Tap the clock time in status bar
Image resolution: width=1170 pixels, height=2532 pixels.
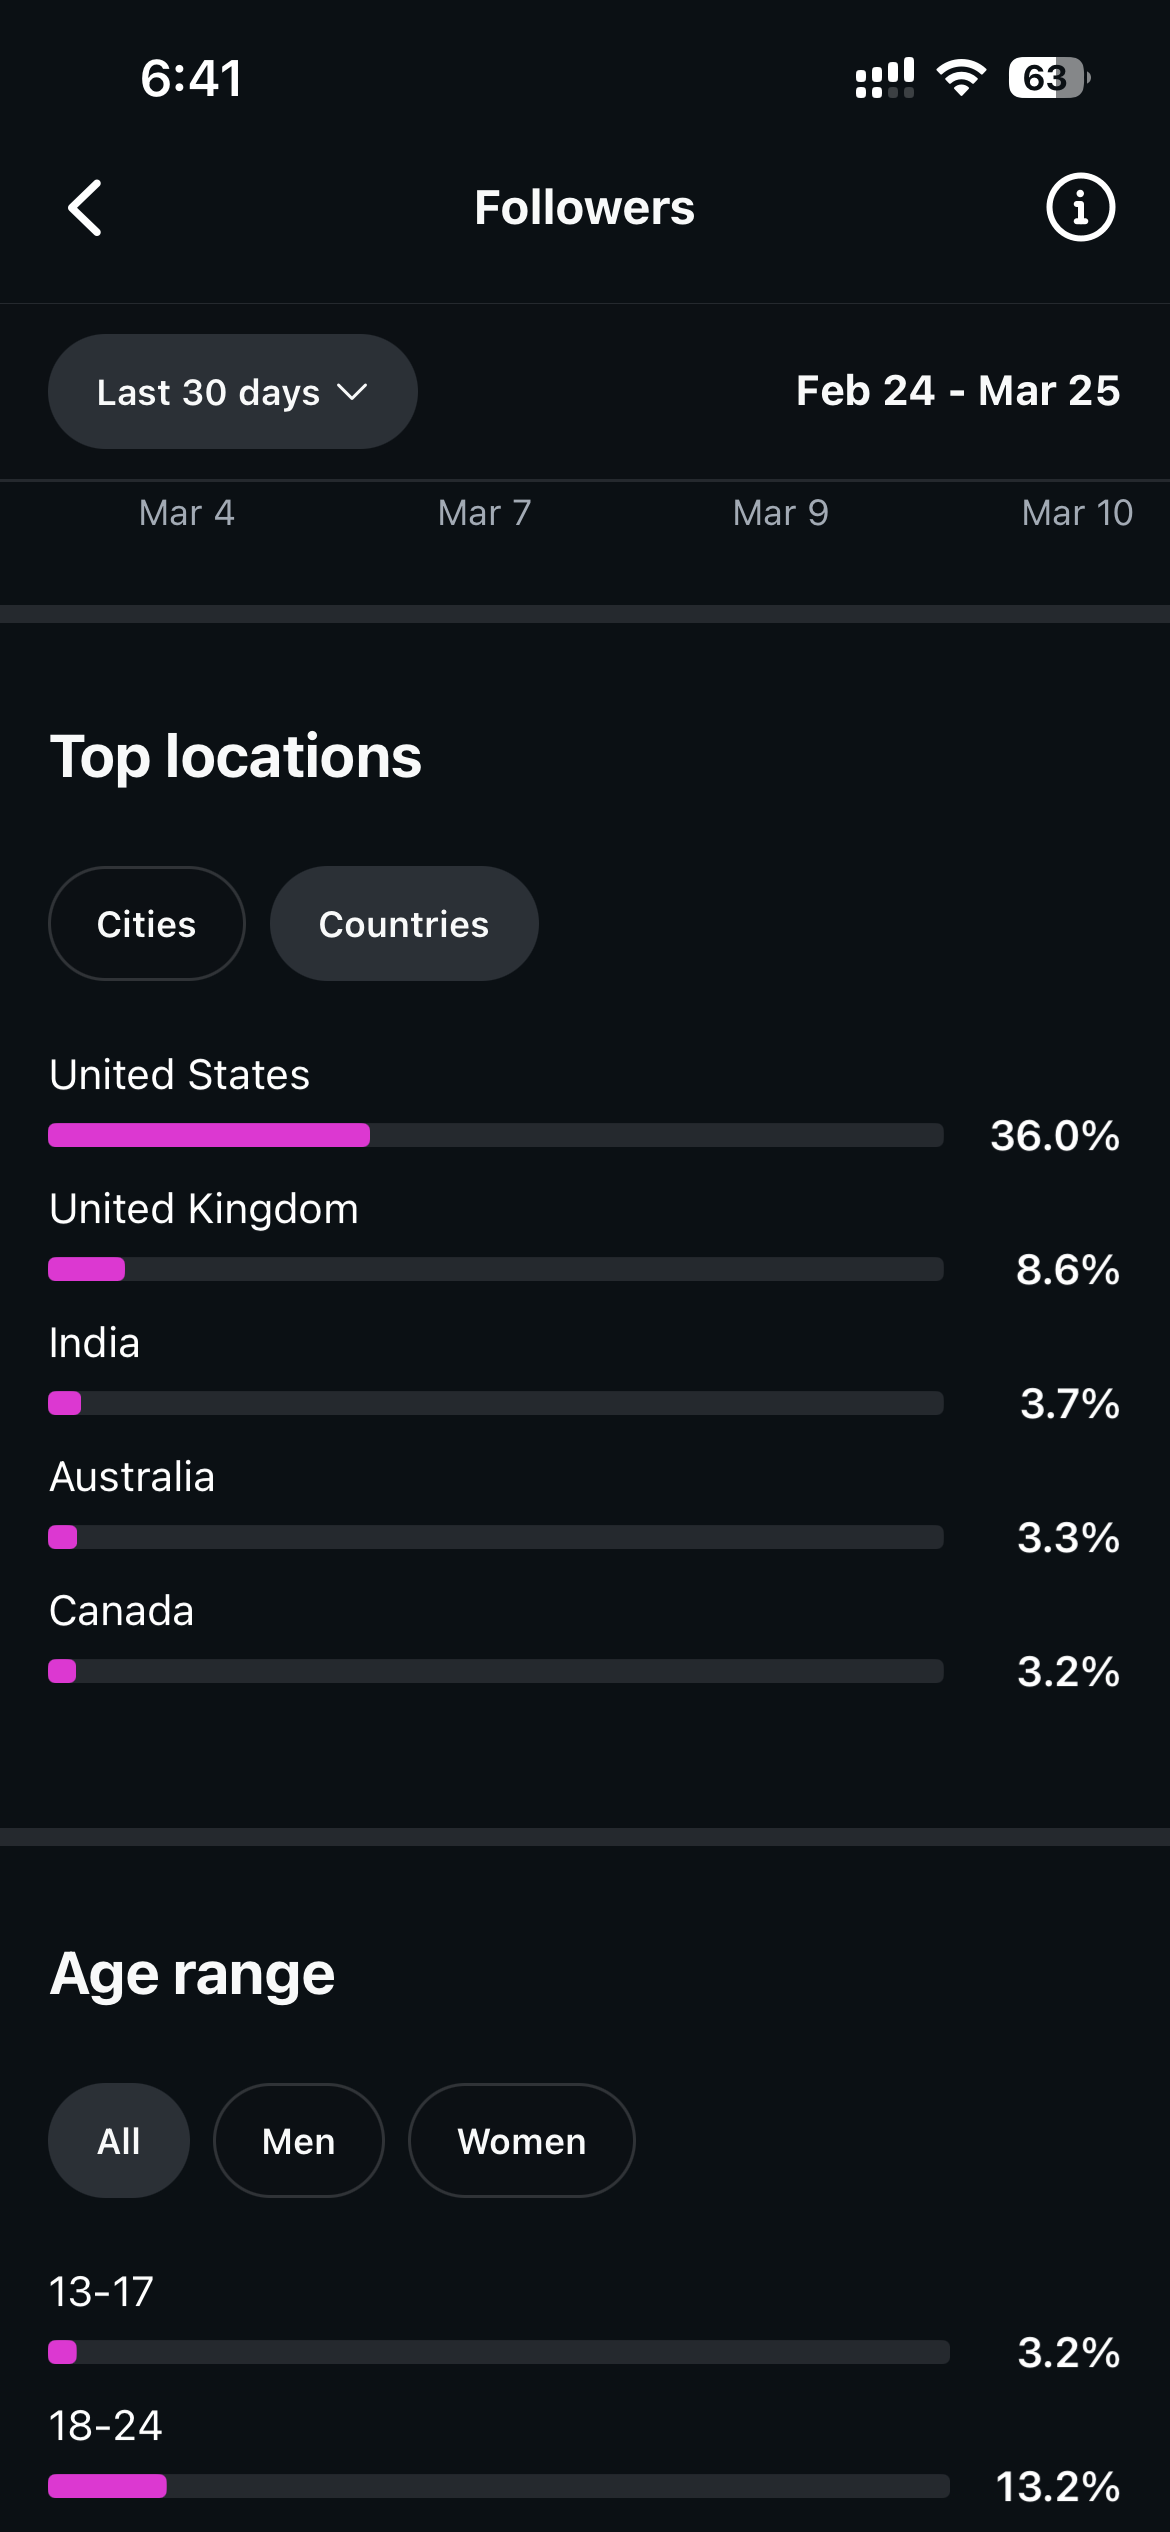tap(191, 78)
